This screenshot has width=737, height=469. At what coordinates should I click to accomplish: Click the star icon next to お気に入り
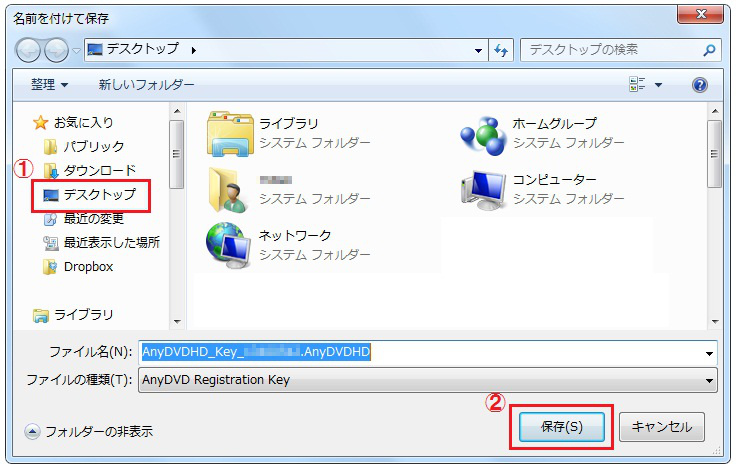pos(40,123)
